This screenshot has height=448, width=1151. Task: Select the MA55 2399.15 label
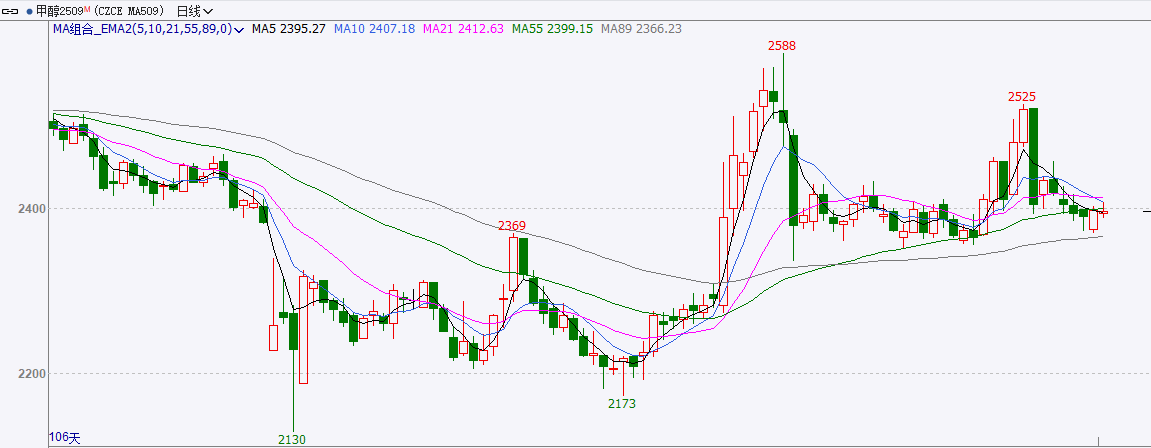pos(552,29)
